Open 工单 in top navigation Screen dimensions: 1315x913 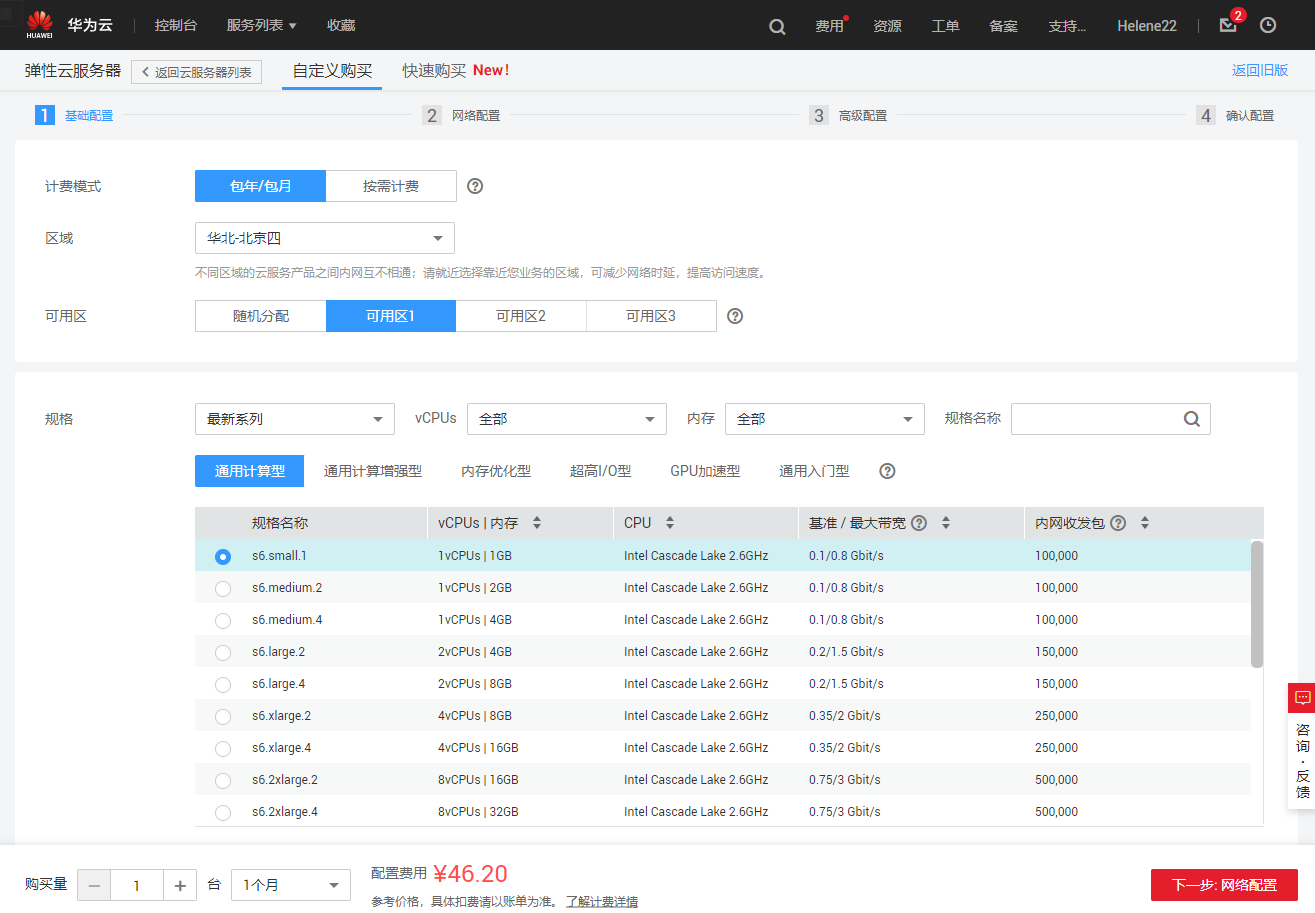pyautogui.click(x=945, y=26)
